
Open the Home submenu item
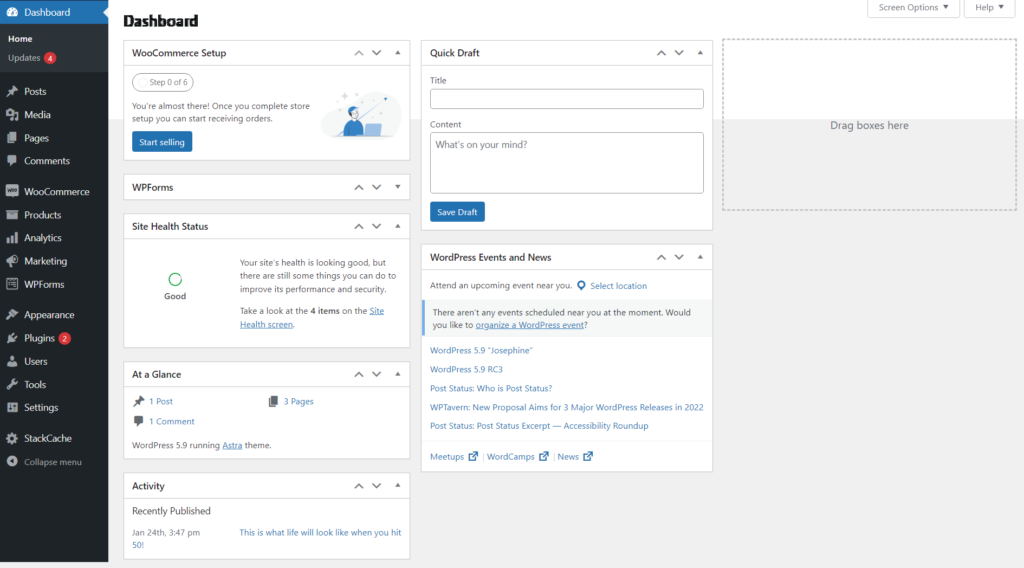20,39
